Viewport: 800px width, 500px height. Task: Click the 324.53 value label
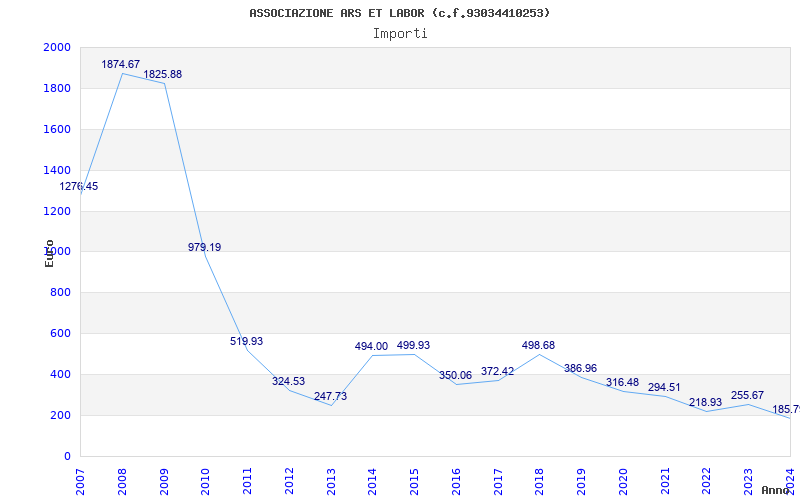(288, 381)
